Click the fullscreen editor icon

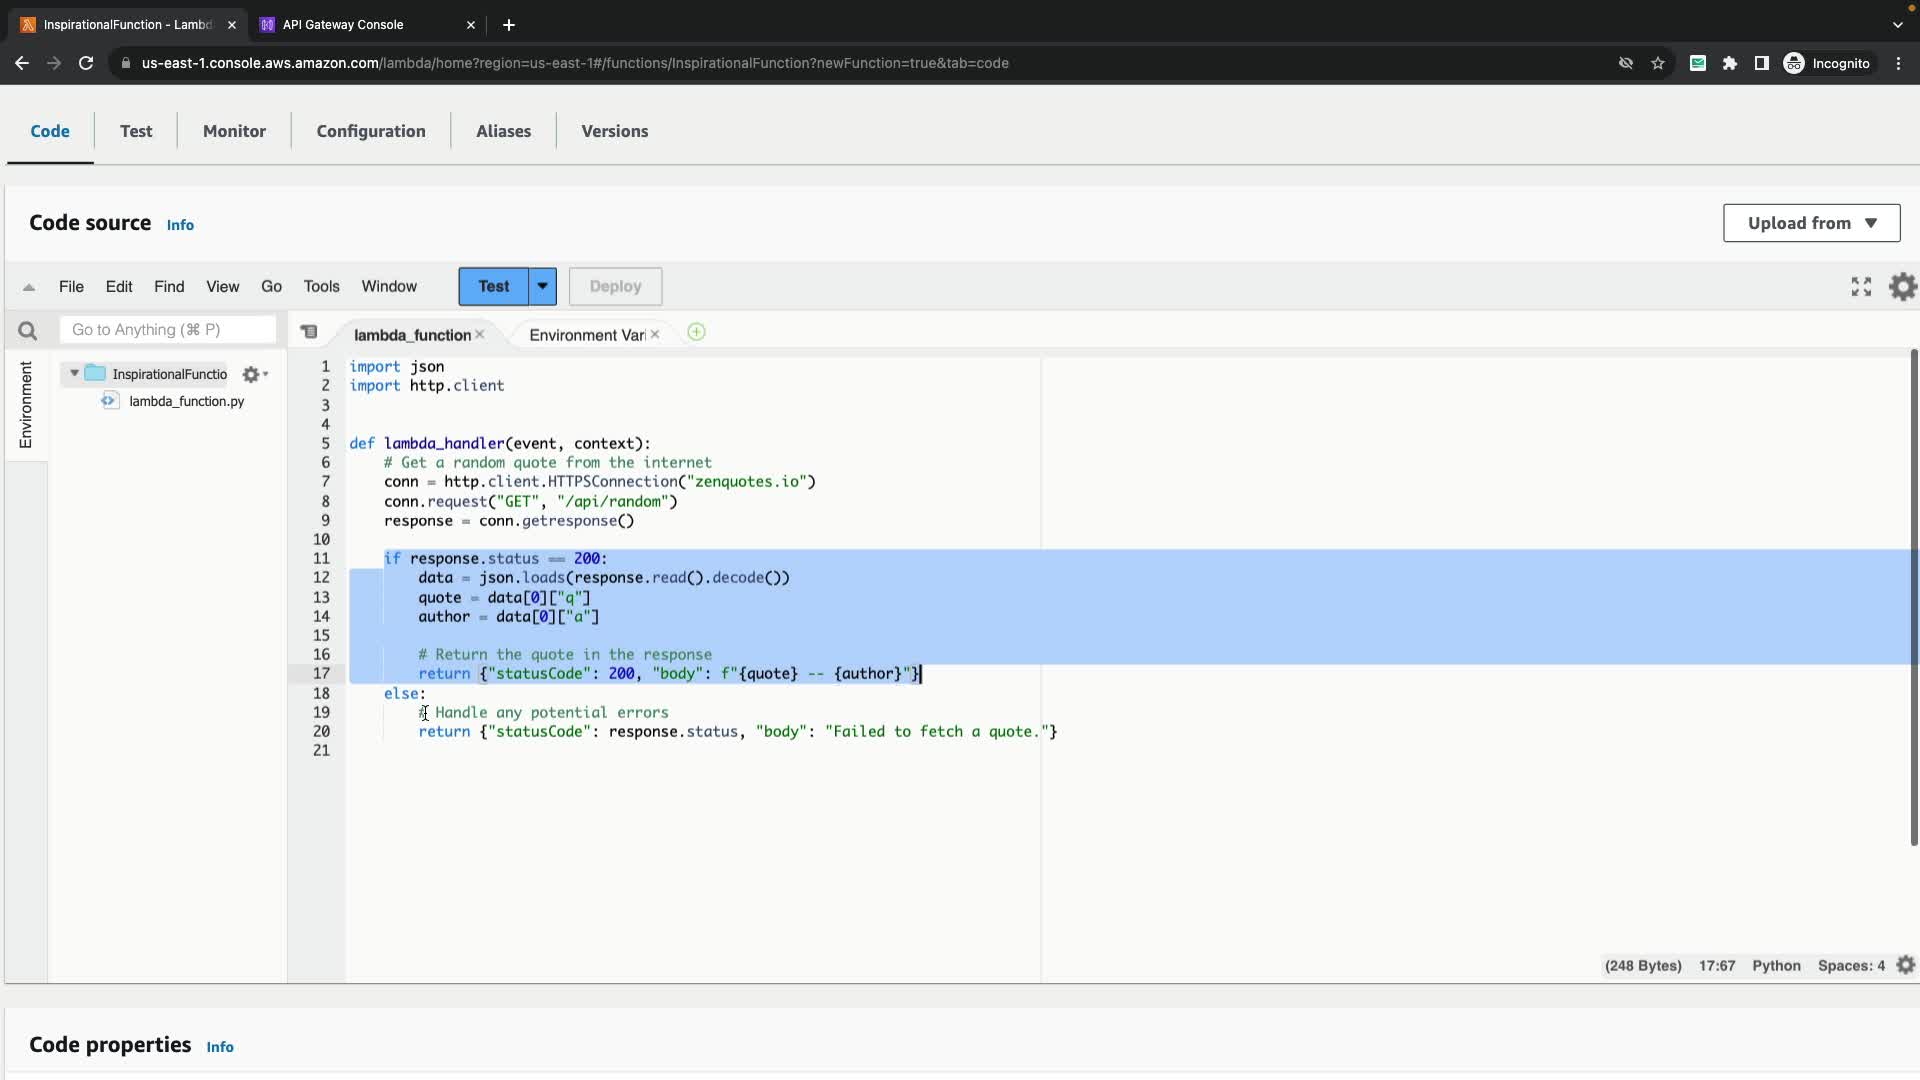[x=1861, y=287]
